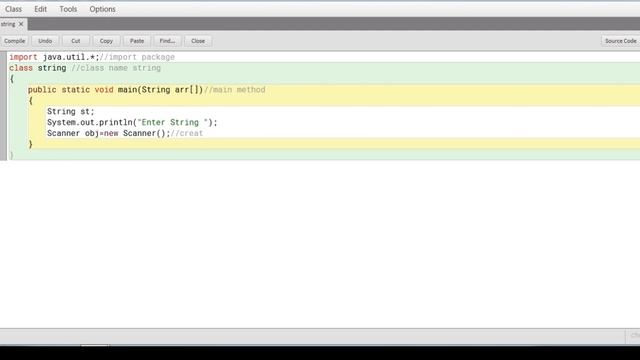Screen dimensions: 640x360
Task: Click the Cut button
Action: [76, 41]
